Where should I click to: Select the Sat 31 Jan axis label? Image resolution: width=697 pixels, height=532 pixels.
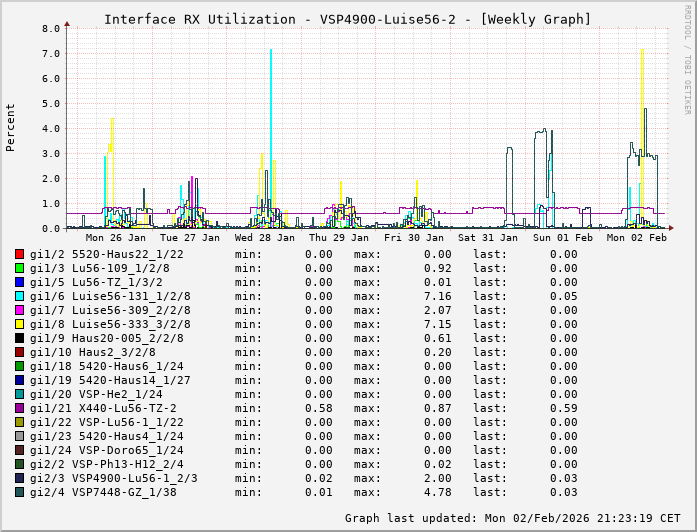[488, 238]
